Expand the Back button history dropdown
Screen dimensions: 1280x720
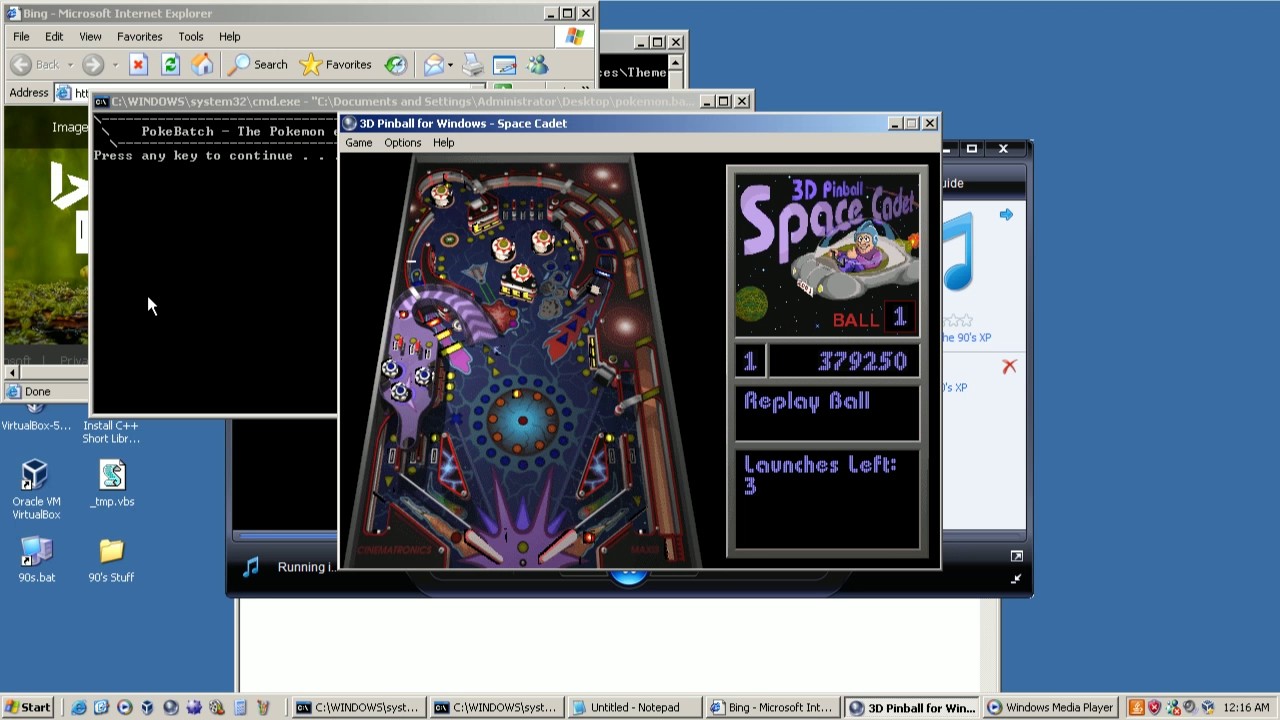pyautogui.click(x=70, y=65)
